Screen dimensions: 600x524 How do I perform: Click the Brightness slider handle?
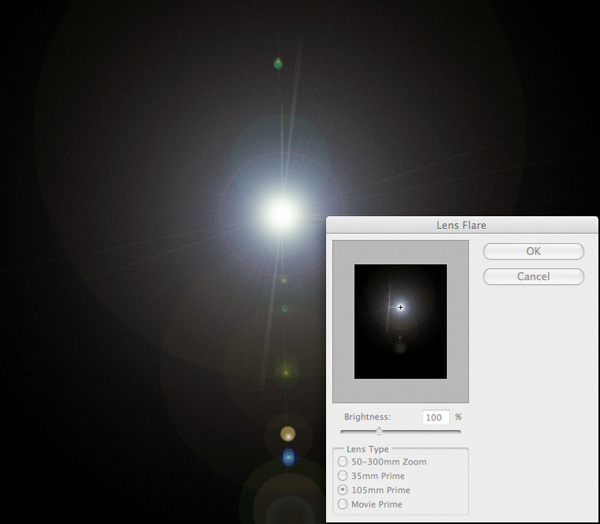click(379, 431)
